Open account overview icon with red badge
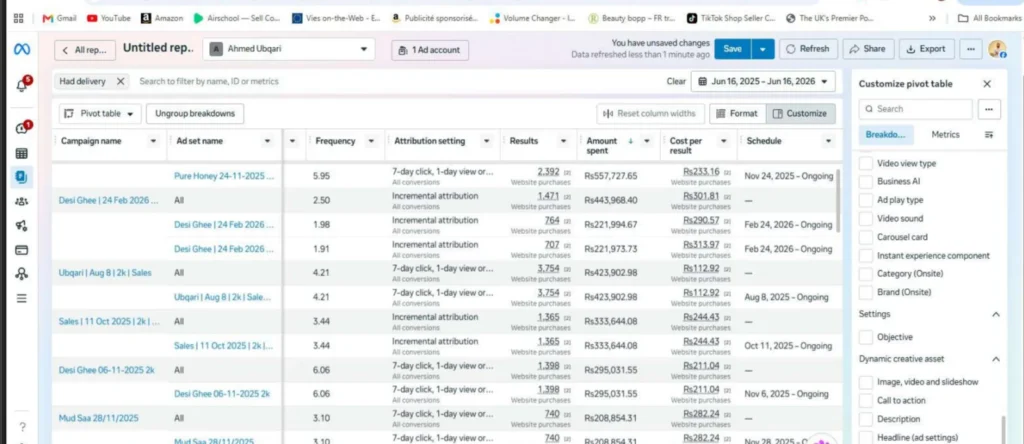The image size is (1024, 444). (x=22, y=128)
